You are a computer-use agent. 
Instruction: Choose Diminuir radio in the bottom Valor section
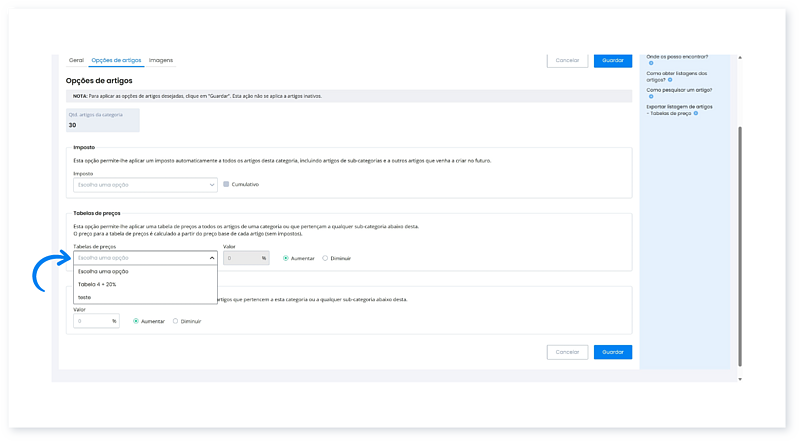click(176, 321)
